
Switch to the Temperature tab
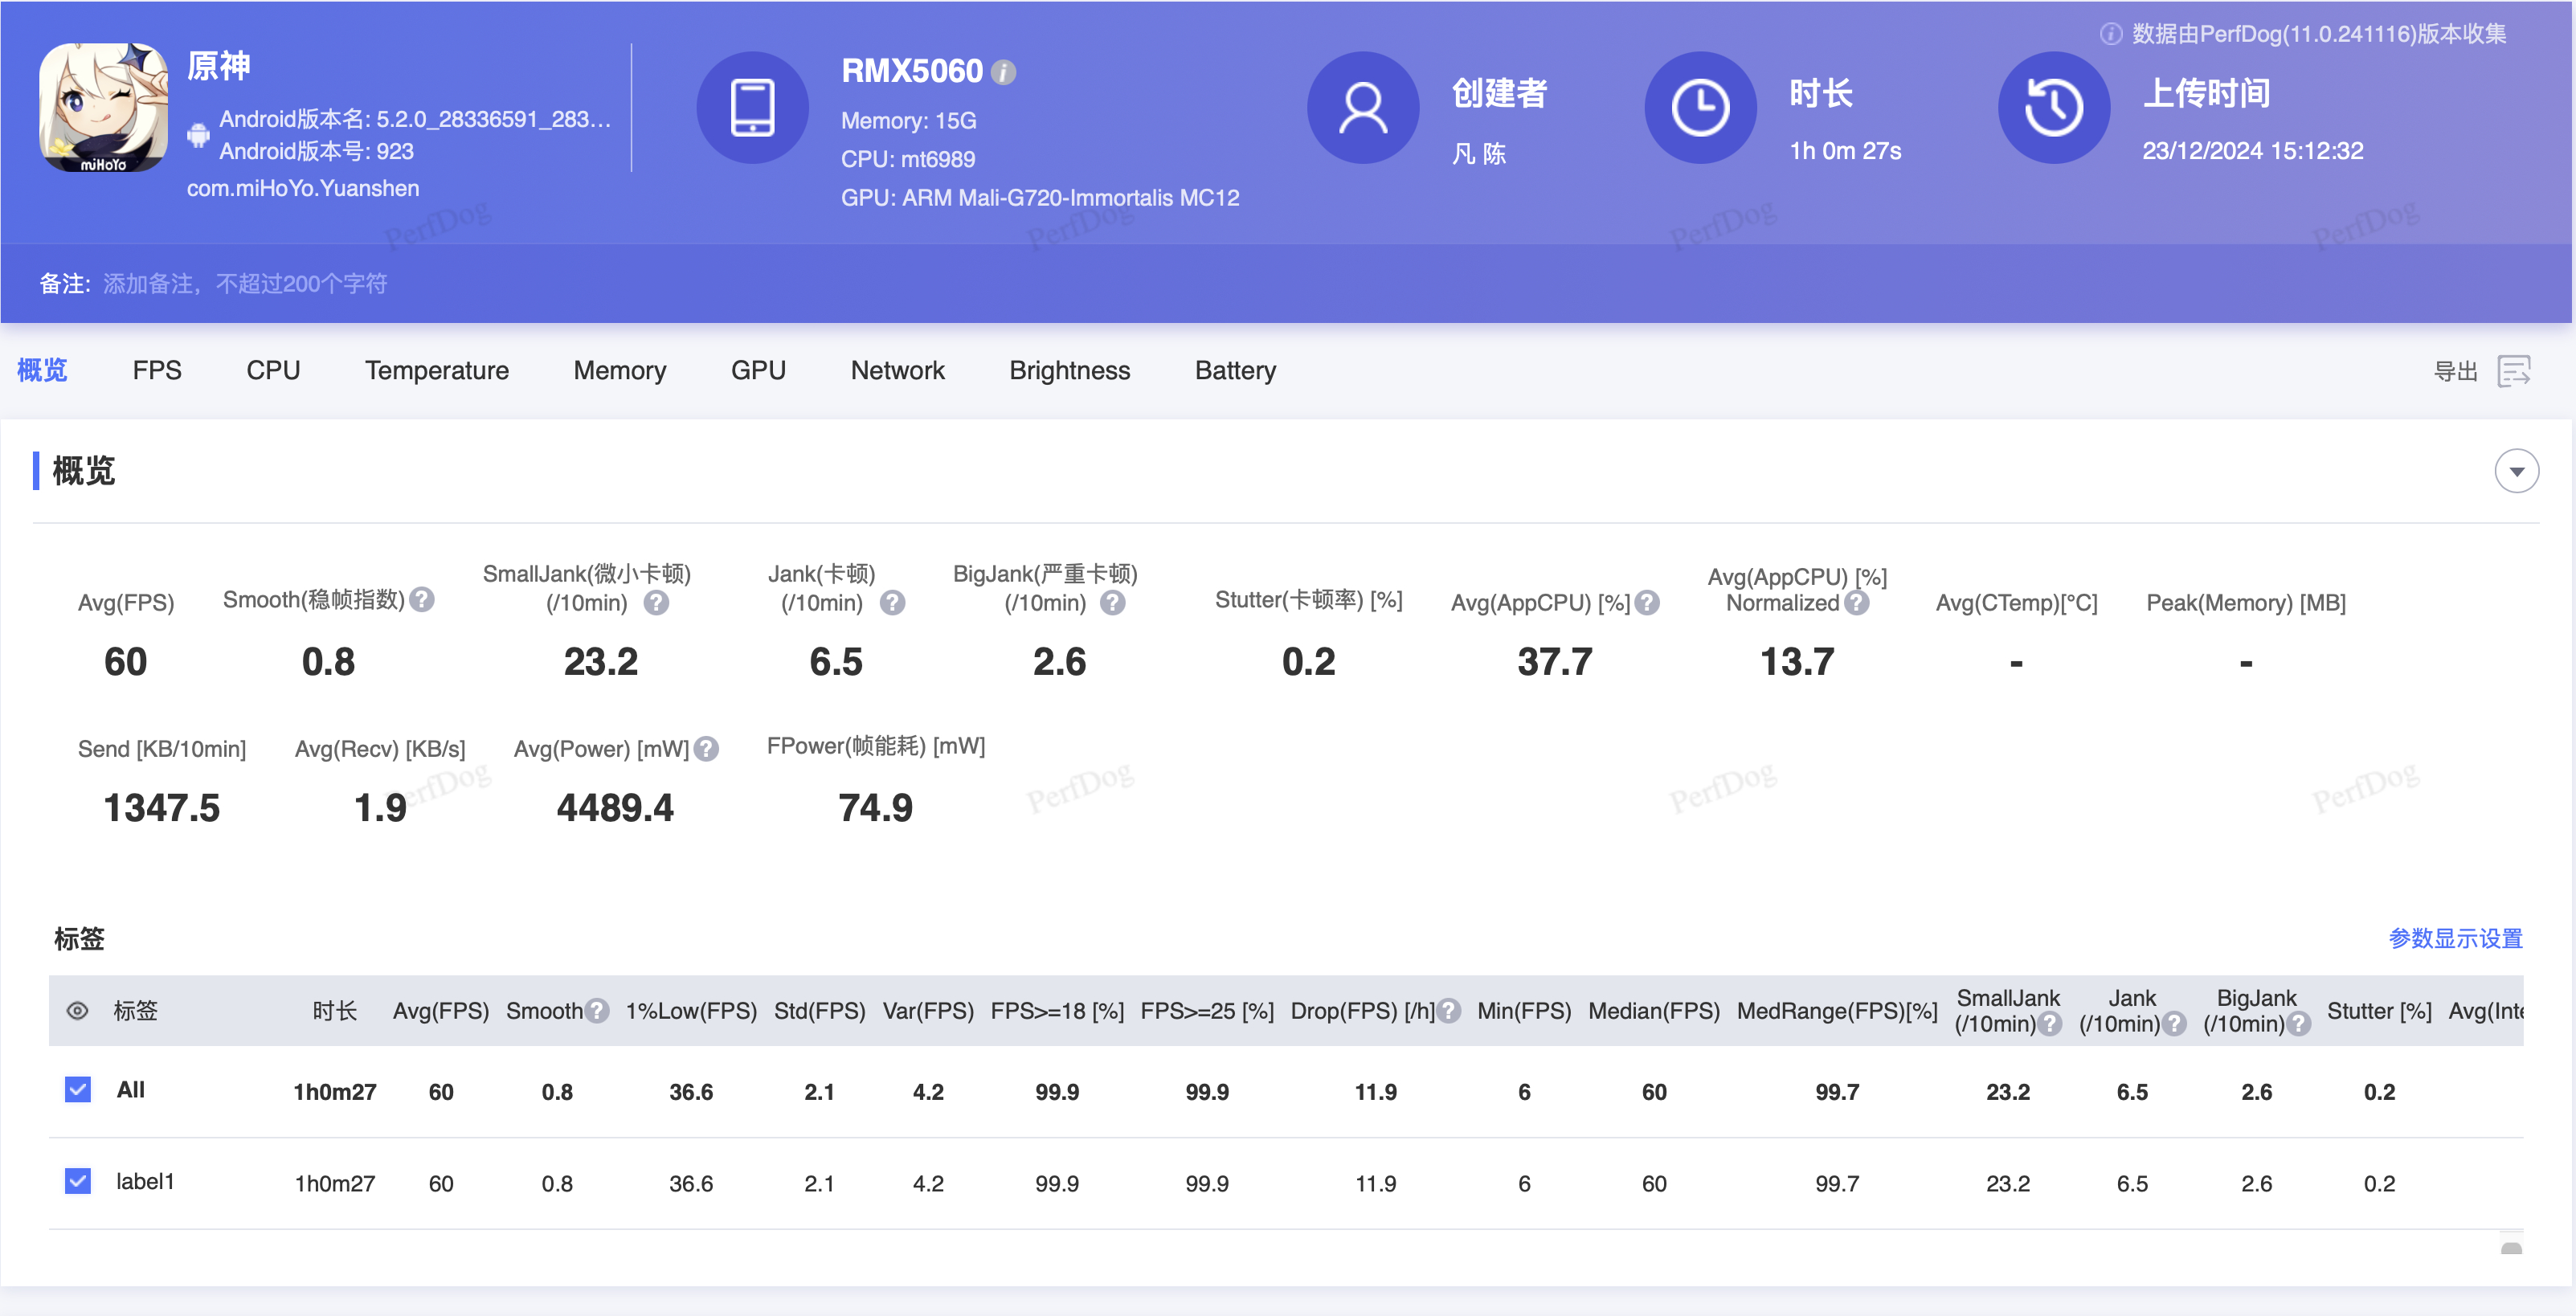pos(437,371)
